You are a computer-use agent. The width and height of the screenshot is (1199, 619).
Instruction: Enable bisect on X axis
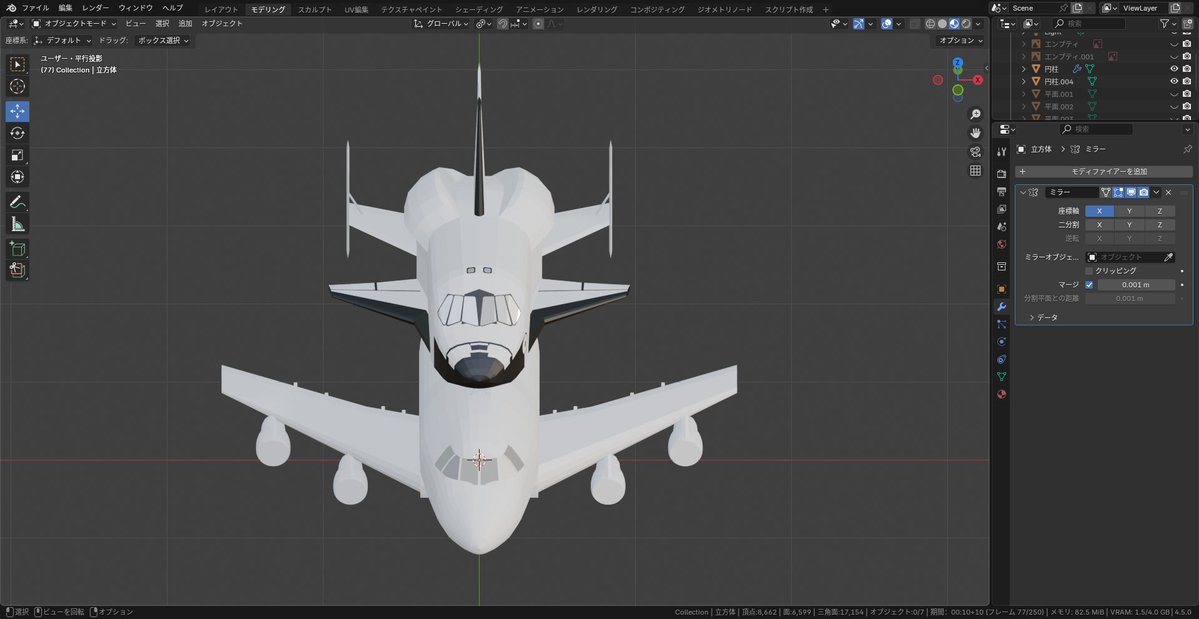click(x=1100, y=225)
